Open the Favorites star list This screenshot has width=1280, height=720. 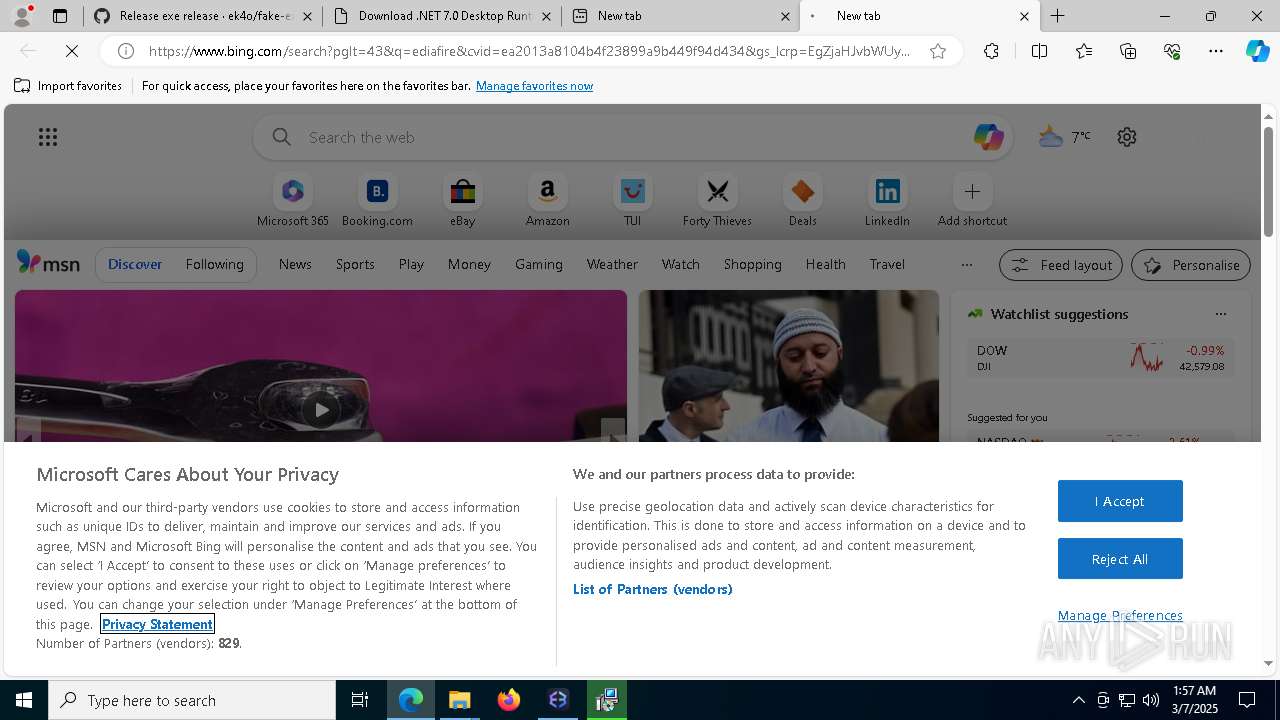1084,51
